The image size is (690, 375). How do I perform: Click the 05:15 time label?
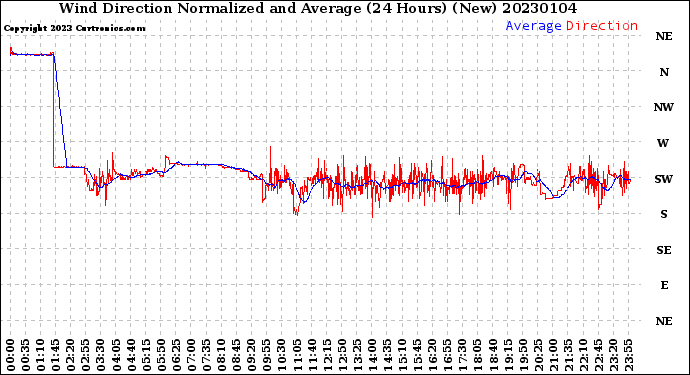point(146,355)
